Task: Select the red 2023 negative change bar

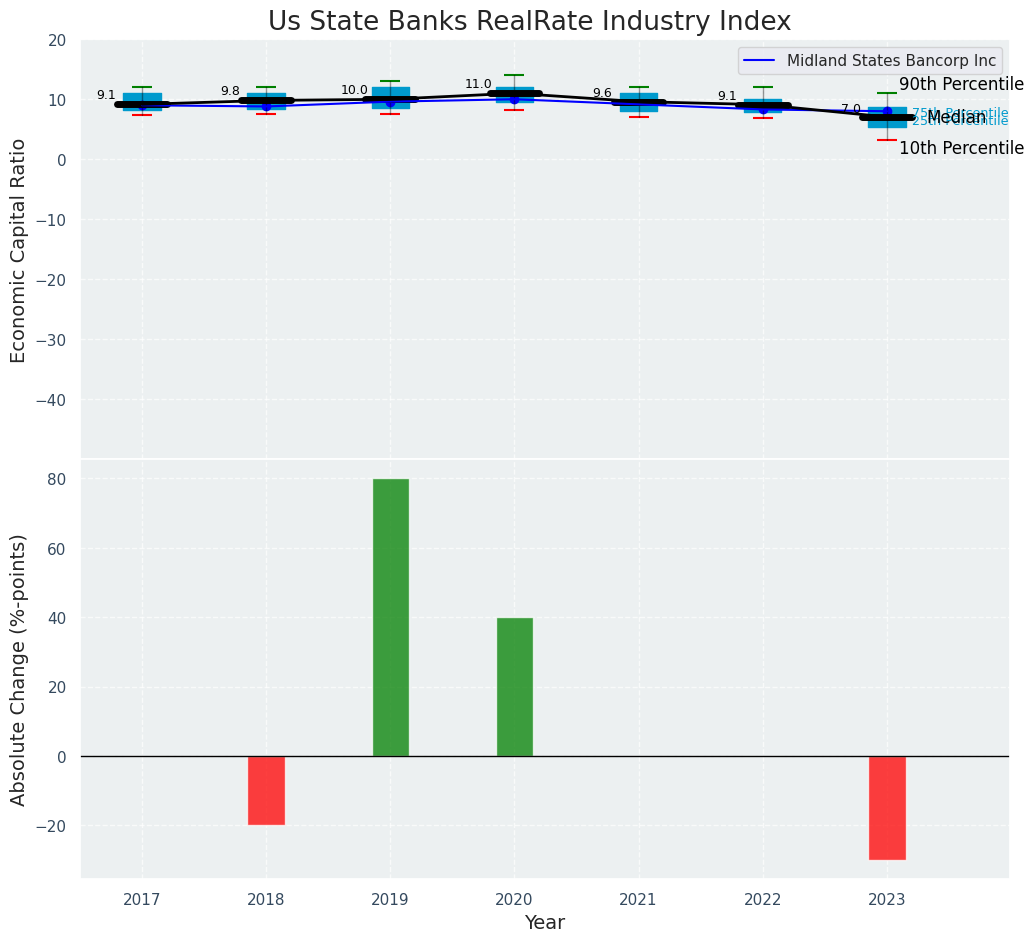Action: tap(886, 807)
